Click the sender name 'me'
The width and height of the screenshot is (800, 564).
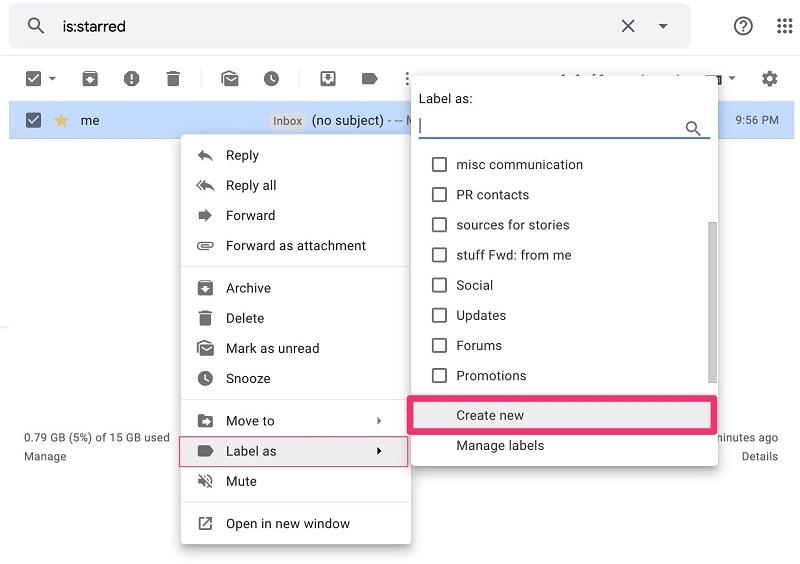[x=90, y=120]
